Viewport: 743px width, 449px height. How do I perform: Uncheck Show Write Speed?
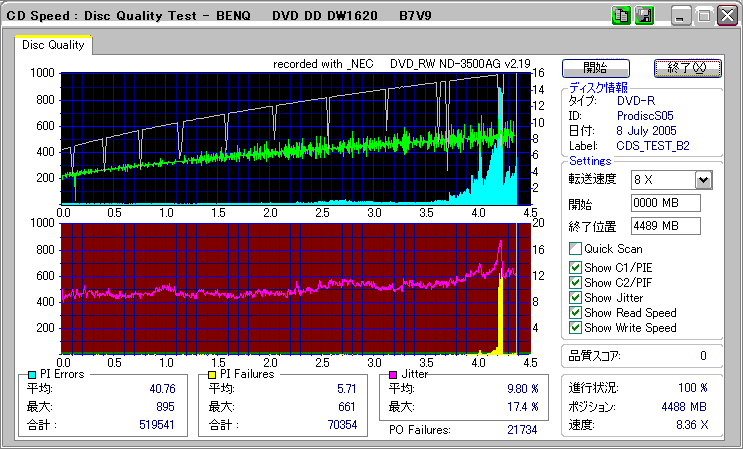click(x=575, y=328)
